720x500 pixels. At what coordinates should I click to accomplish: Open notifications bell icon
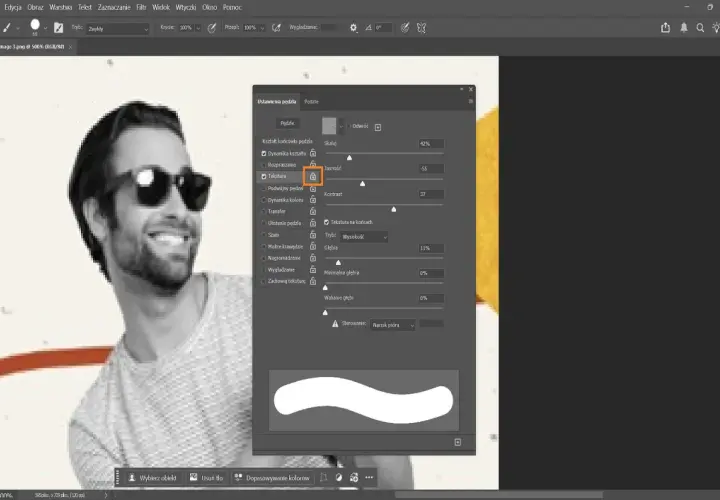pyautogui.click(x=684, y=28)
